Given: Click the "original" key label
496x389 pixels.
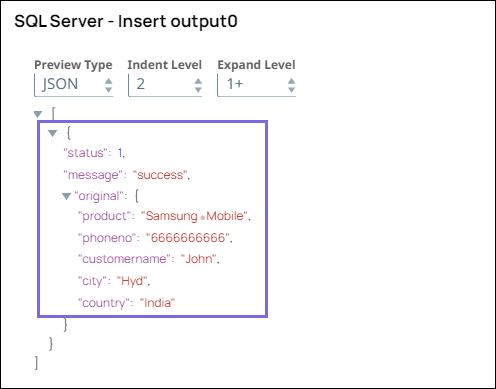Looking at the screenshot, I should (x=99, y=196).
